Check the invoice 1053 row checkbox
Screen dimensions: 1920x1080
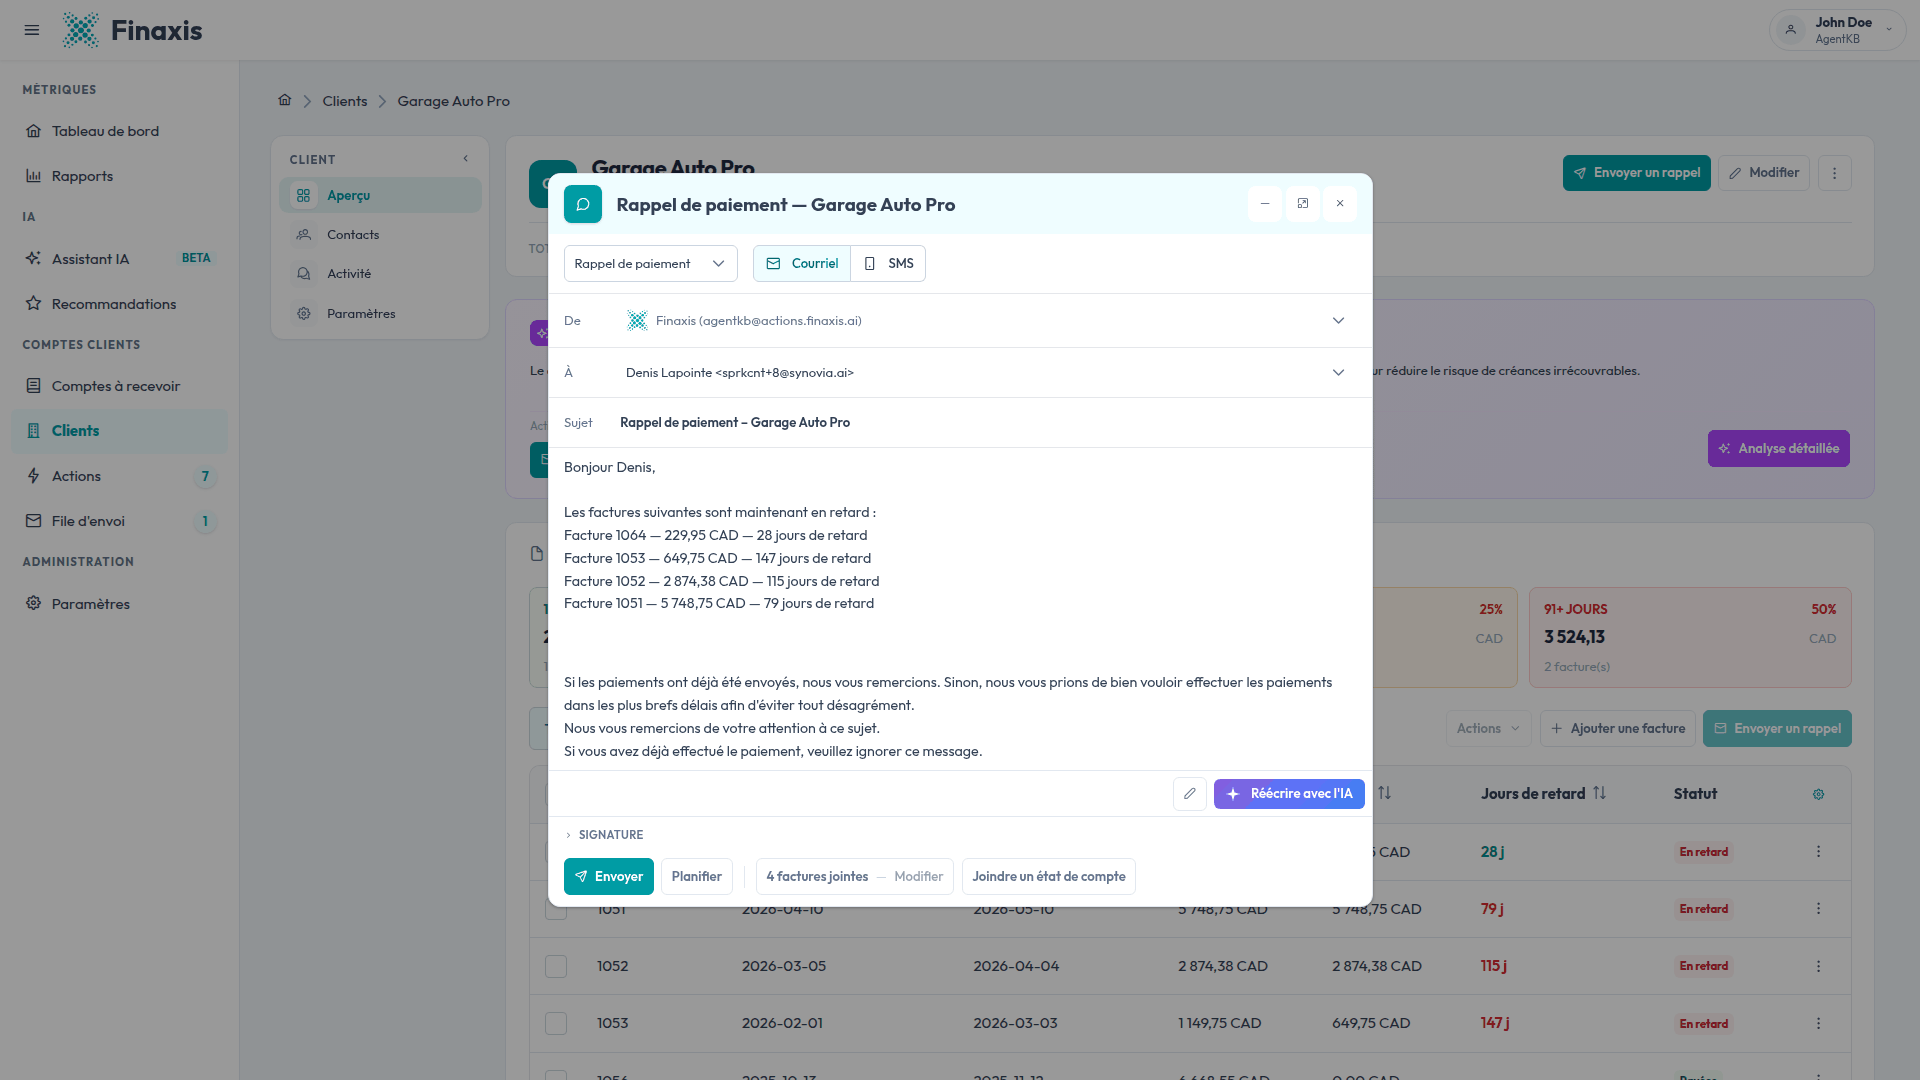[x=556, y=1024]
